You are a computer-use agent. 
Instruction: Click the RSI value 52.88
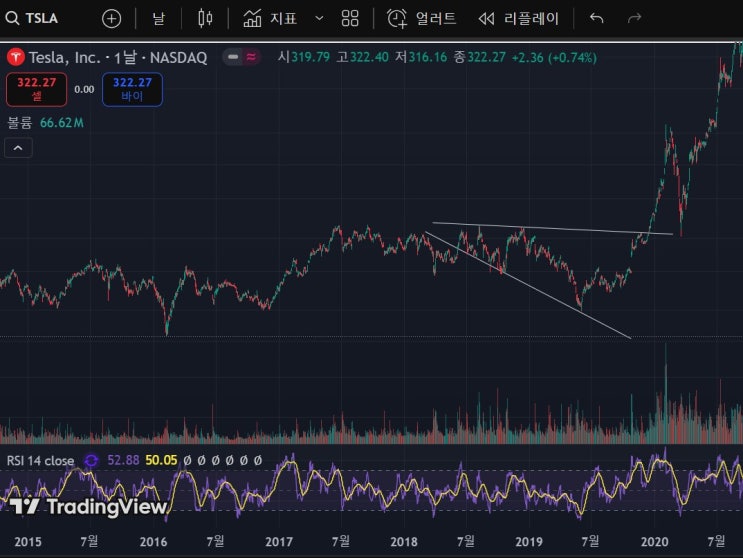pyautogui.click(x=123, y=460)
